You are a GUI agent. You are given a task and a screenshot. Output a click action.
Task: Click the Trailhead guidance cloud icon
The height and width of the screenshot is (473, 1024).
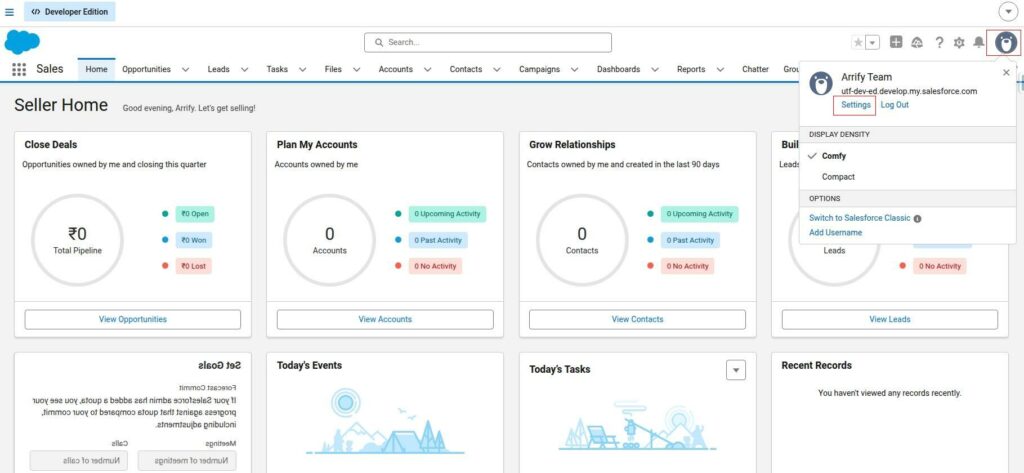point(917,42)
